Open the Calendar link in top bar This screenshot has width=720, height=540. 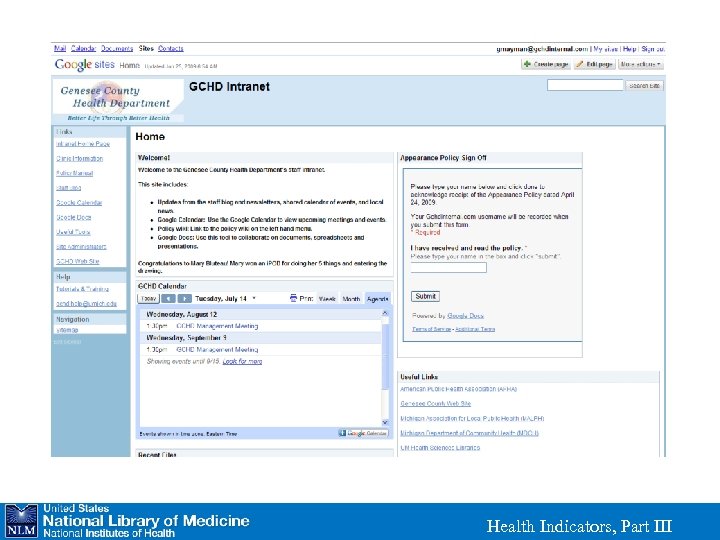(84, 48)
